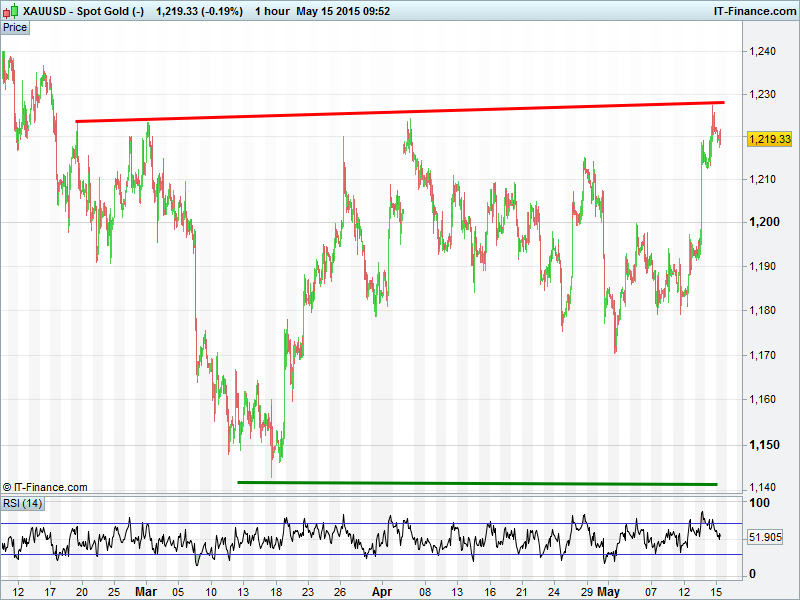This screenshot has width=800, height=600.
Task: Click the 51.905 RSI value tag
Action: [x=769, y=537]
